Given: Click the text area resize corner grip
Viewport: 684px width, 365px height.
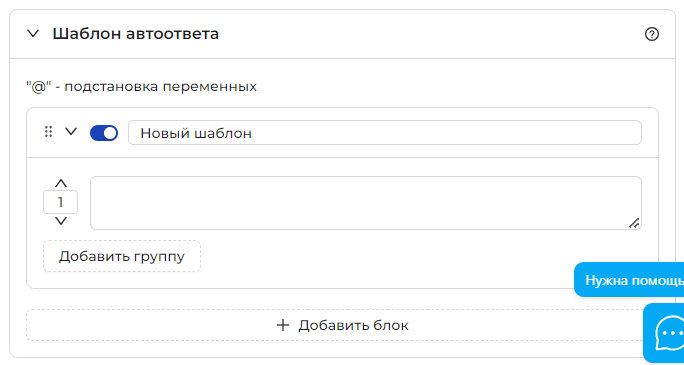Looking at the screenshot, I should click(634, 223).
